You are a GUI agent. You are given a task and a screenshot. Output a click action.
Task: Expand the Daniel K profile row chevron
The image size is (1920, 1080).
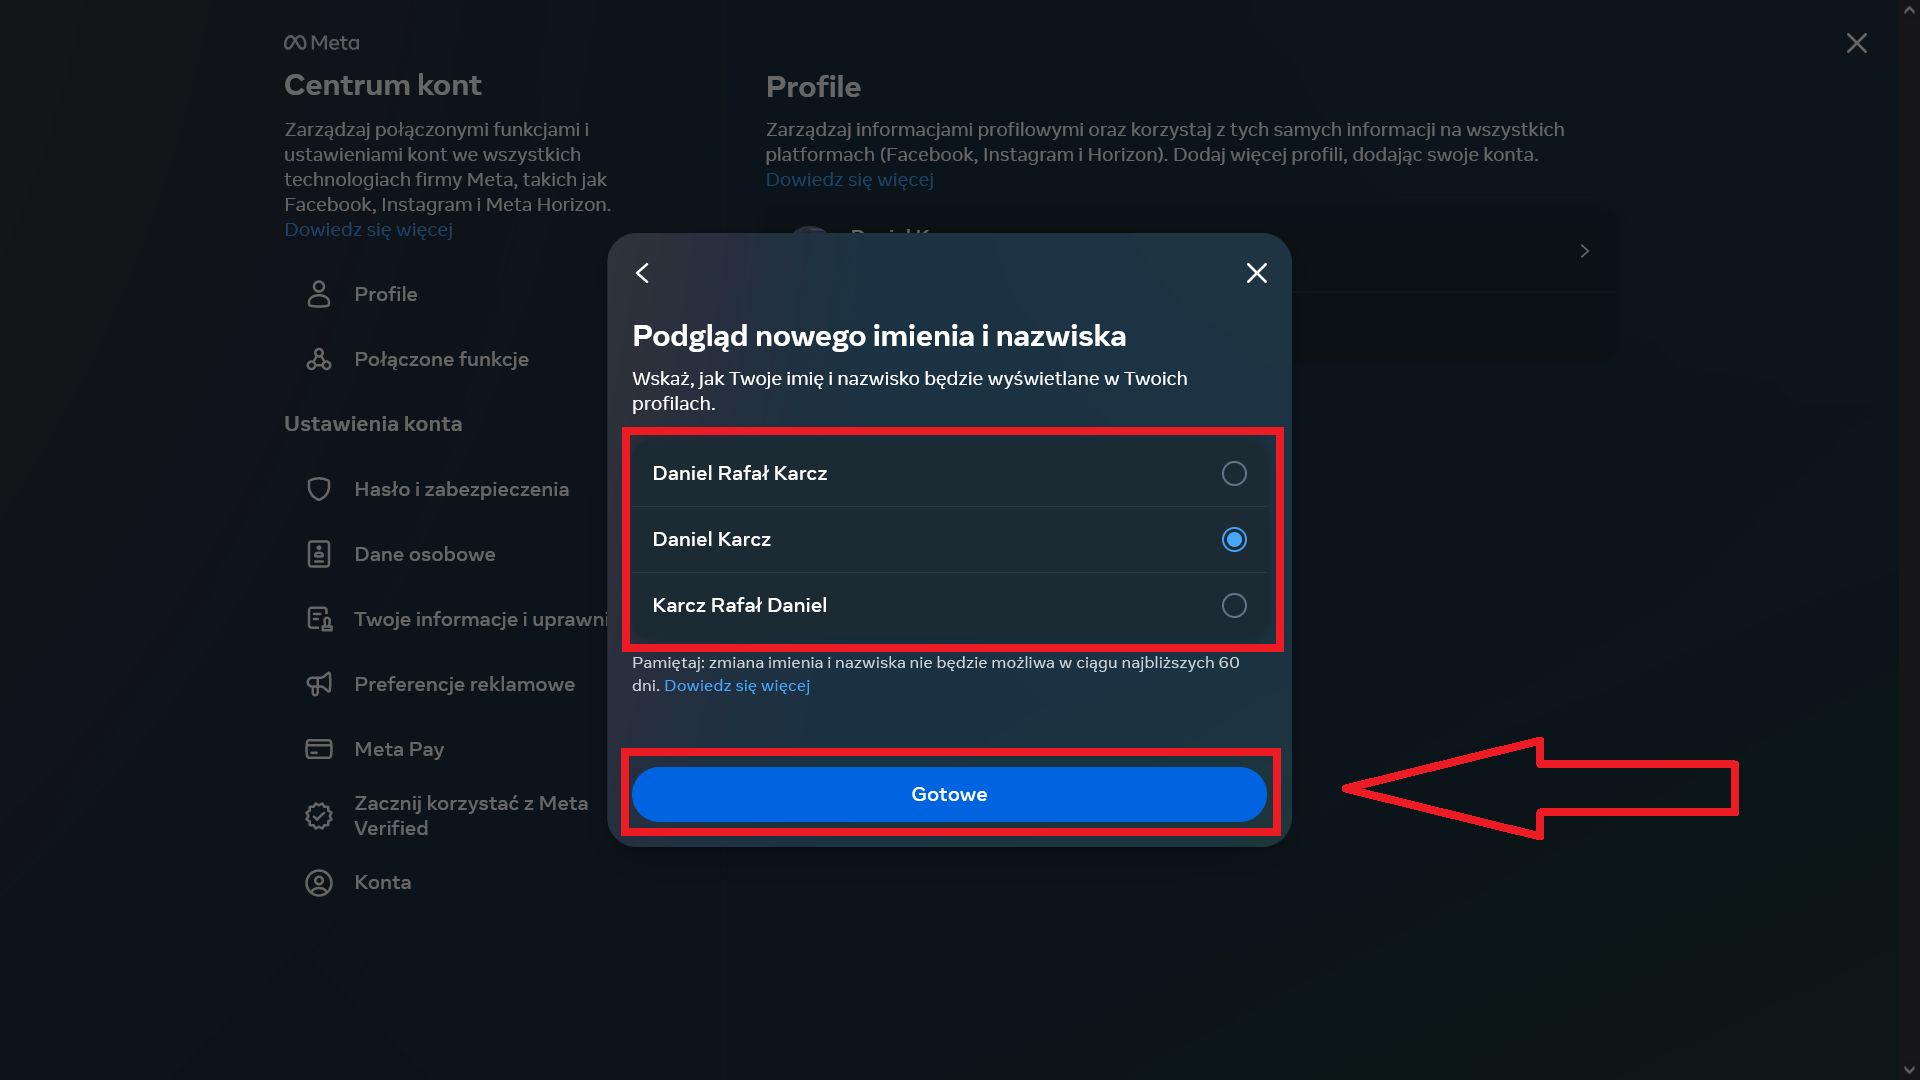(x=1583, y=251)
